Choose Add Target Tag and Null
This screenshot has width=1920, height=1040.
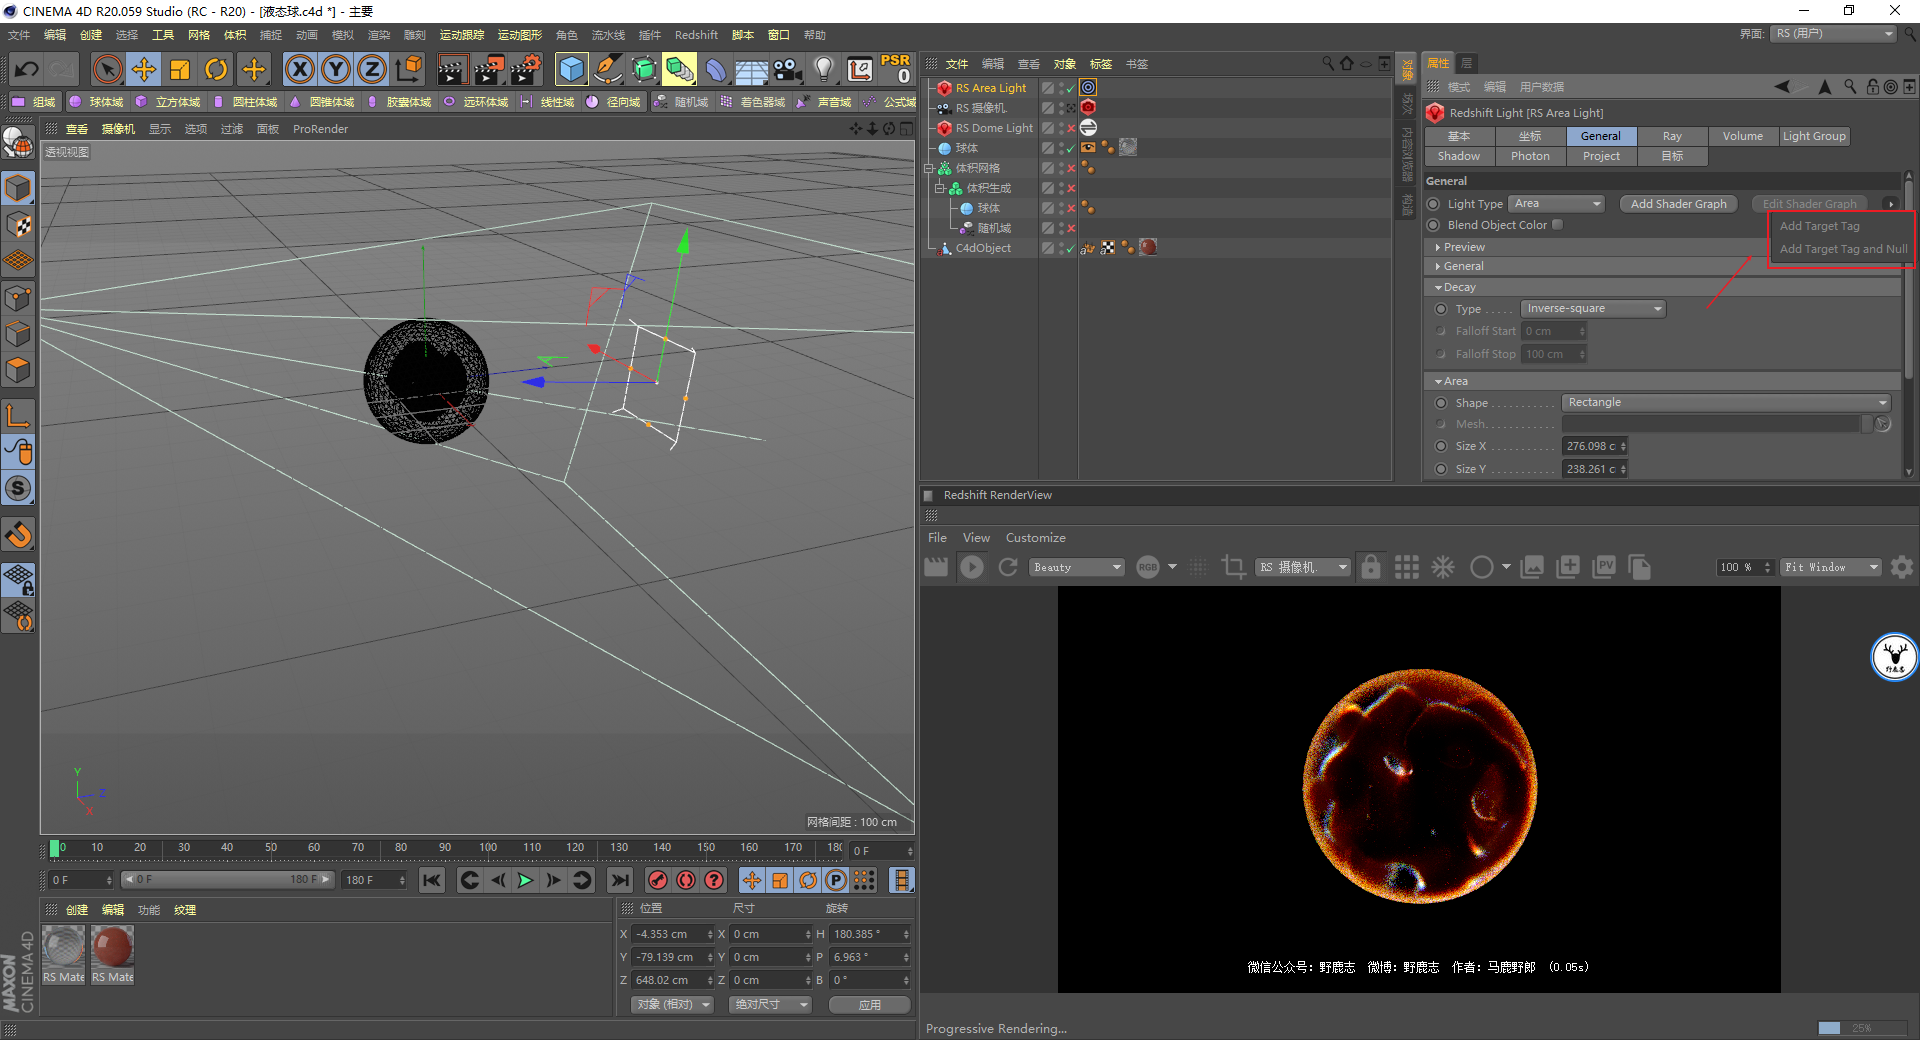tap(1843, 249)
